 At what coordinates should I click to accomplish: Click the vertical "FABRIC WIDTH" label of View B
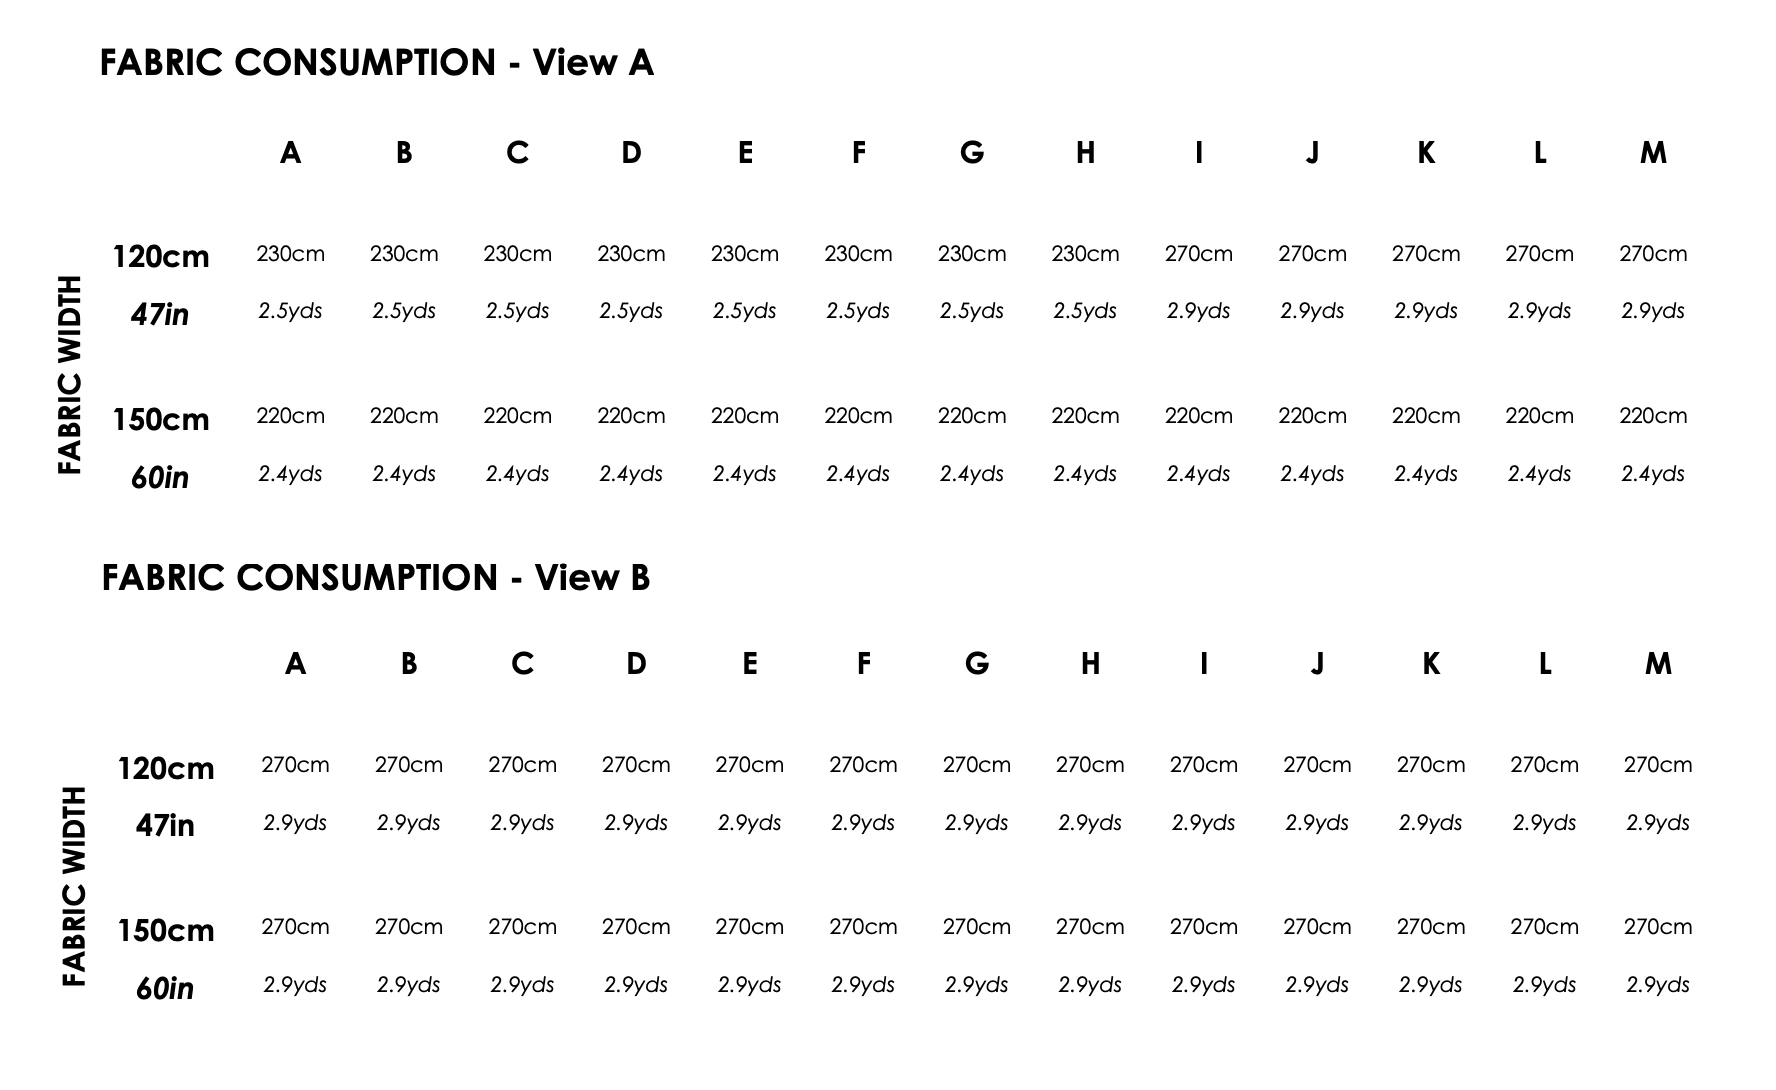[74, 887]
